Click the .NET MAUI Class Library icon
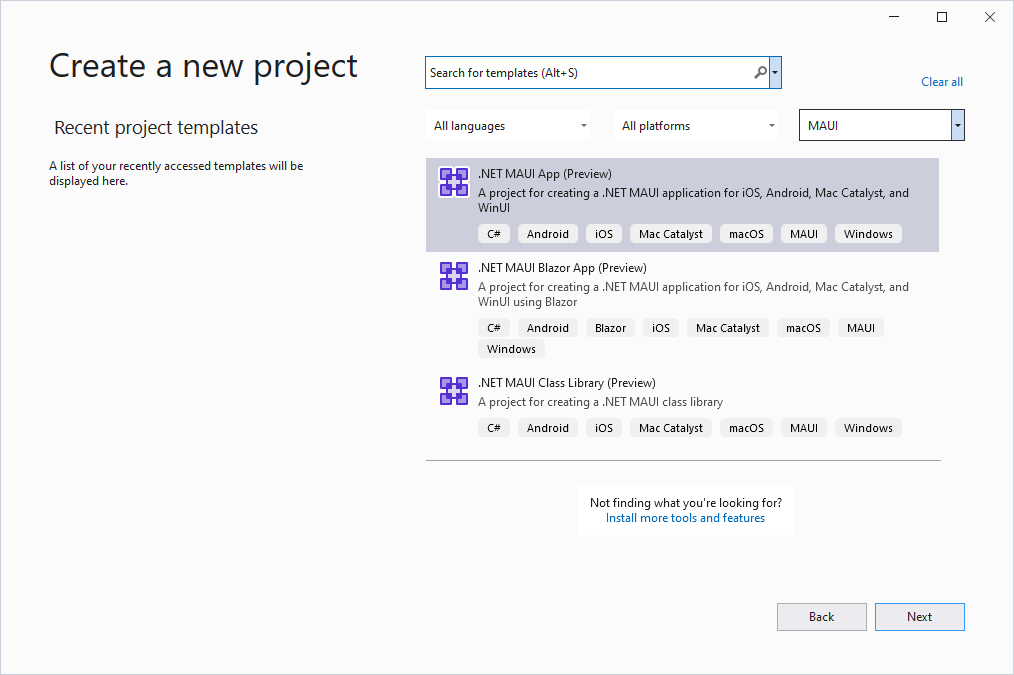 [454, 391]
